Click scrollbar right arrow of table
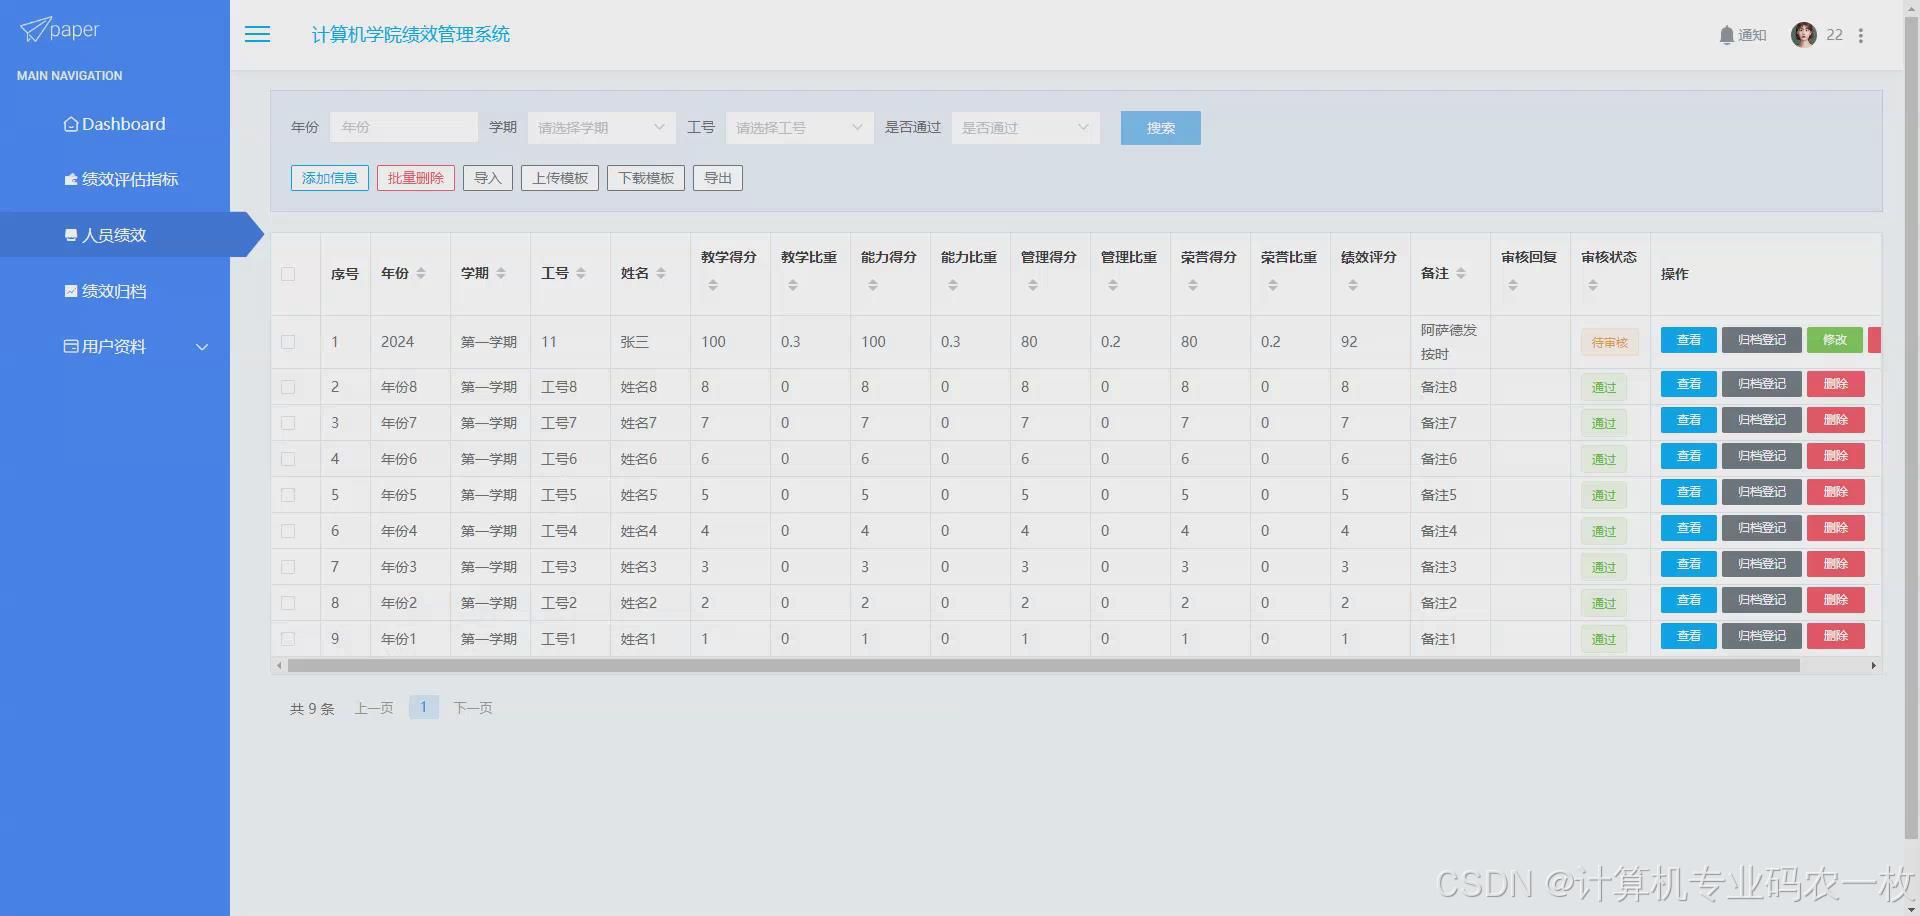 pos(1873,665)
